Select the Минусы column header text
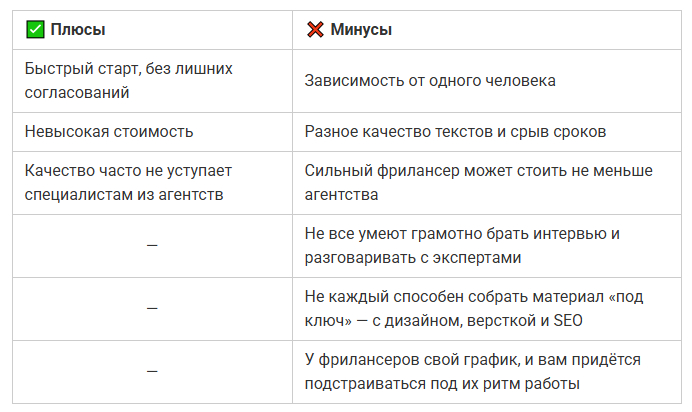This screenshot has height=412, width=692. 361,30
